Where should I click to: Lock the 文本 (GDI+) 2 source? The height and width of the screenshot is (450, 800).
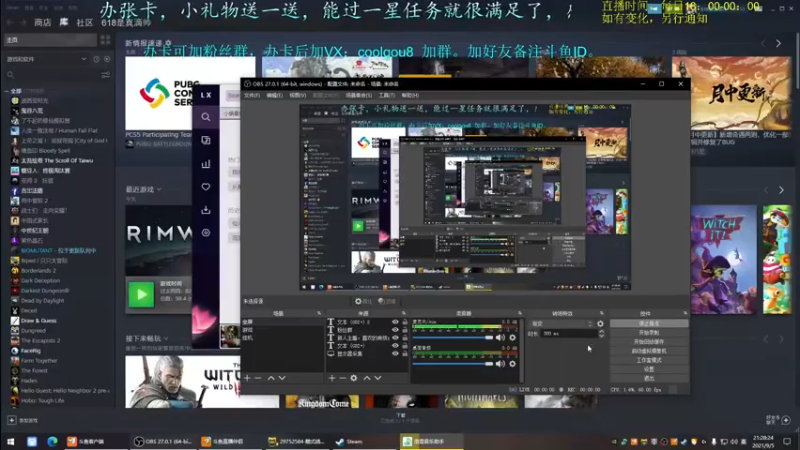click(405, 322)
